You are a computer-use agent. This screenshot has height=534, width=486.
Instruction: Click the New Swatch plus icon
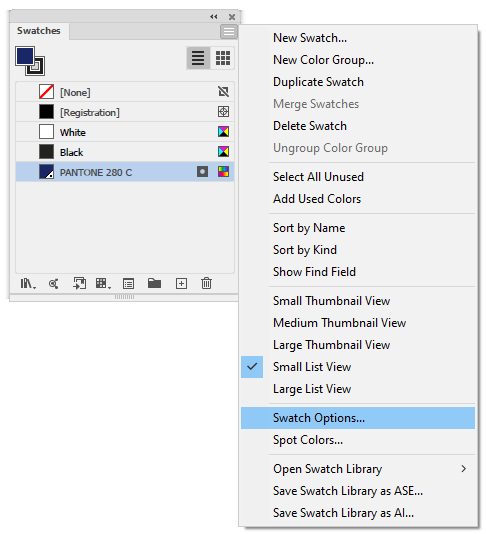pyautogui.click(x=181, y=283)
